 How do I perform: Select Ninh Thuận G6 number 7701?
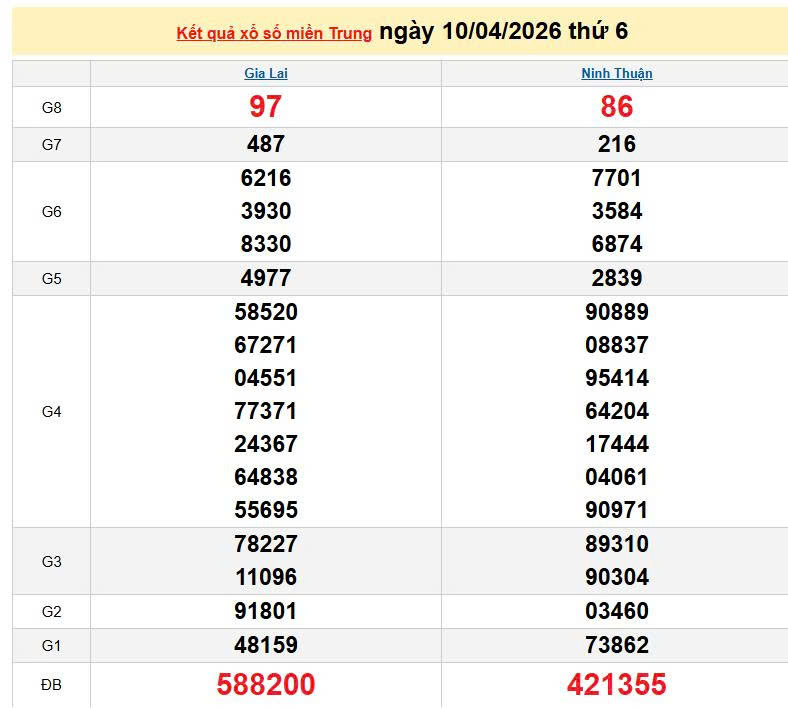pyautogui.click(x=617, y=178)
